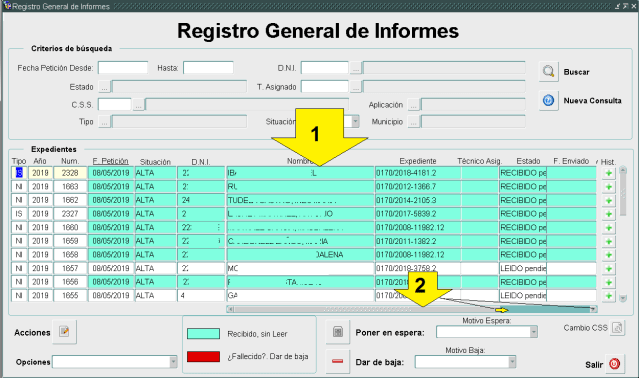The width and height of the screenshot is (639, 378).
Task: Click the Nueva Consulta icon
Action: pos(549,100)
